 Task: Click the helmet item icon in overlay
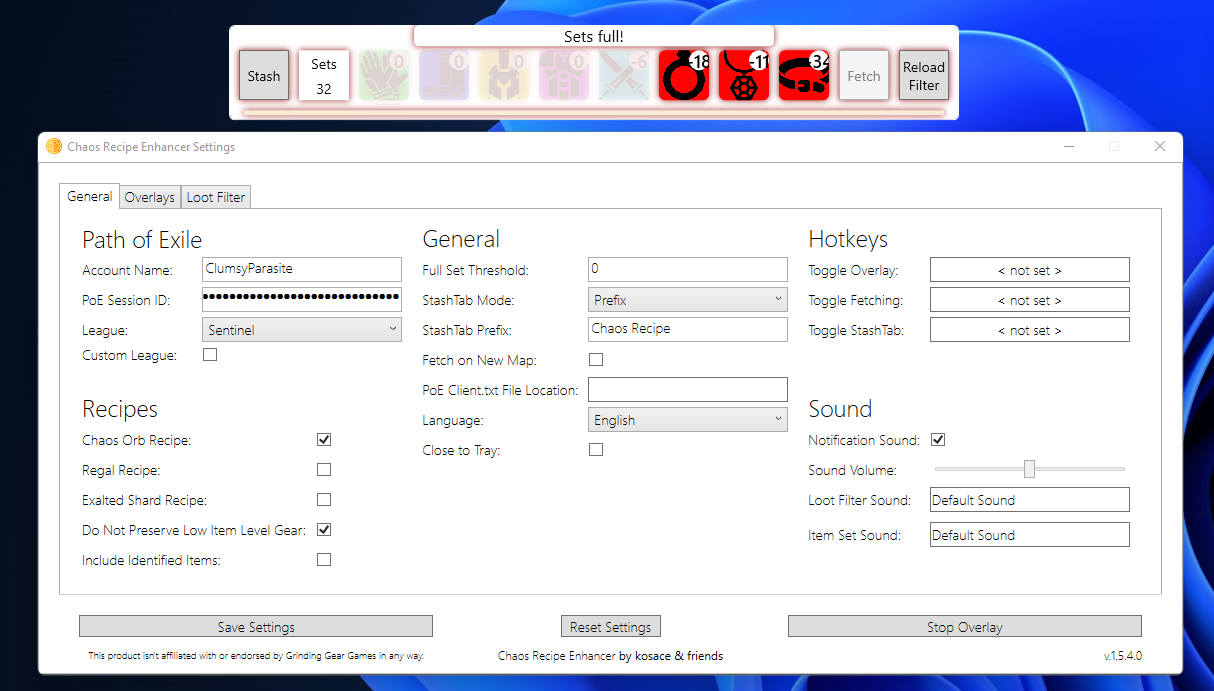504,75
